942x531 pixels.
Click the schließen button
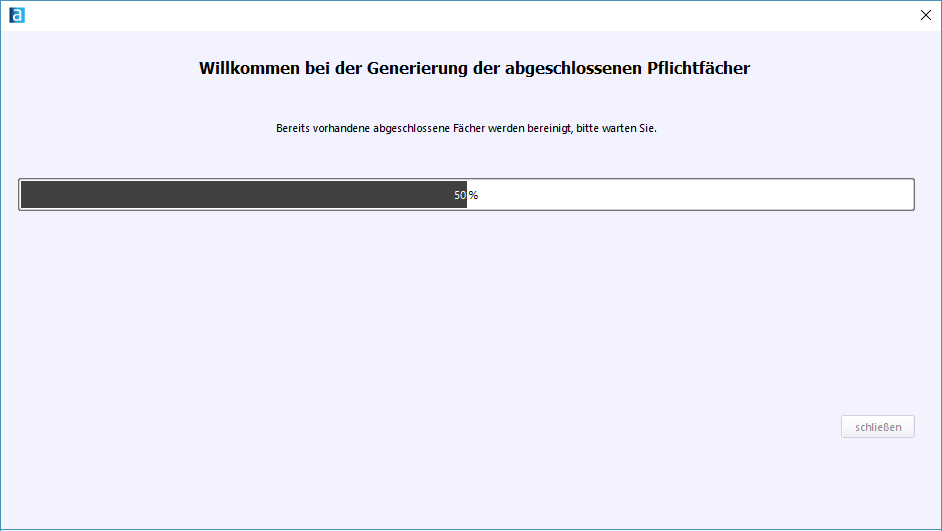point(878,426)
